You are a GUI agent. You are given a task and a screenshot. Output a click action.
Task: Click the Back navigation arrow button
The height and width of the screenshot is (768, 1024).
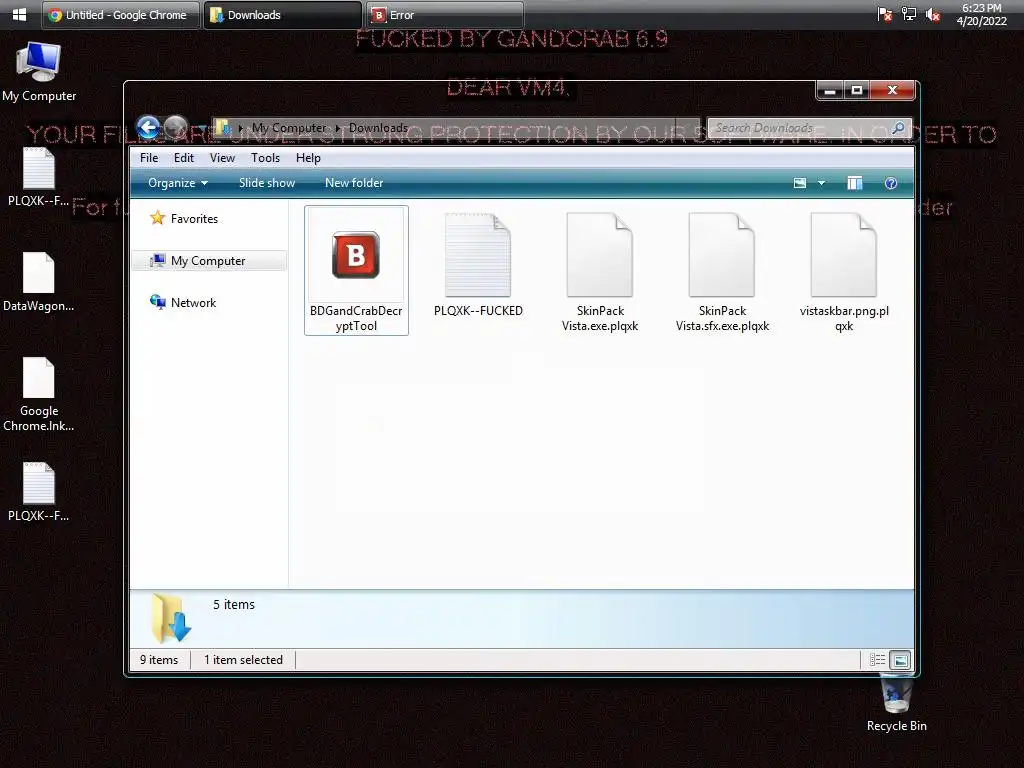(148, 127)
